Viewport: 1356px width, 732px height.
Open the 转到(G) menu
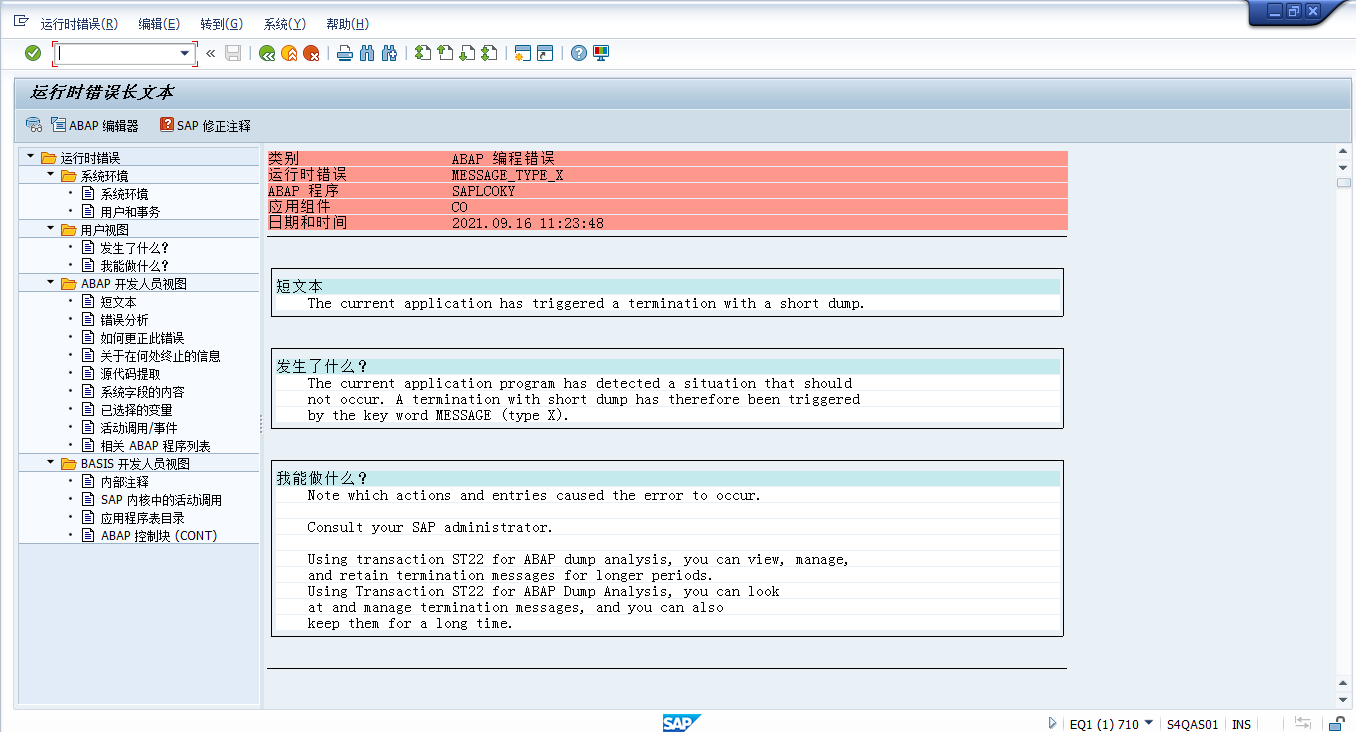[x=219, y=23]
